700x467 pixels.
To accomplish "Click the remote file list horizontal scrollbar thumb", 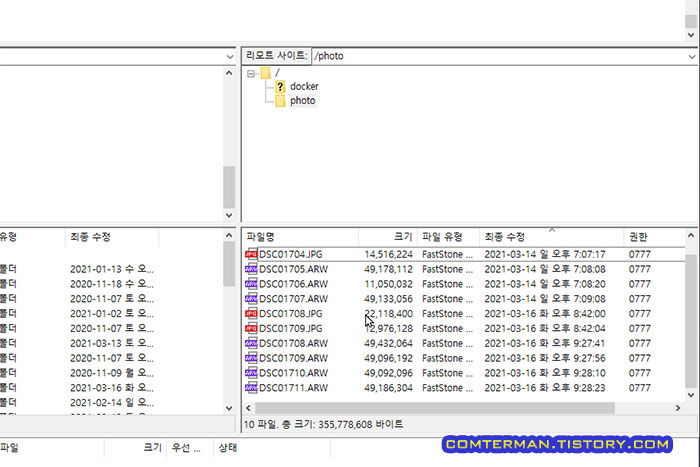I will [434, 408].
